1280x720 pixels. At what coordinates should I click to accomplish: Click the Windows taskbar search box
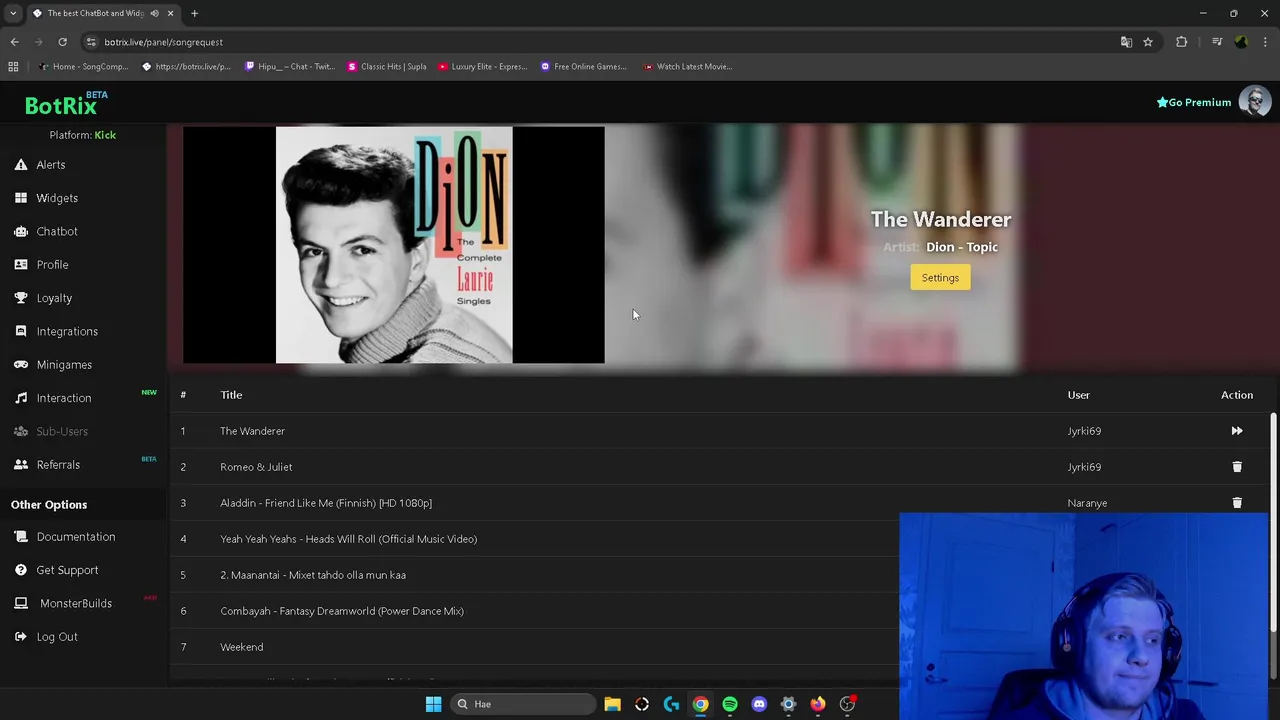point(522,704)
